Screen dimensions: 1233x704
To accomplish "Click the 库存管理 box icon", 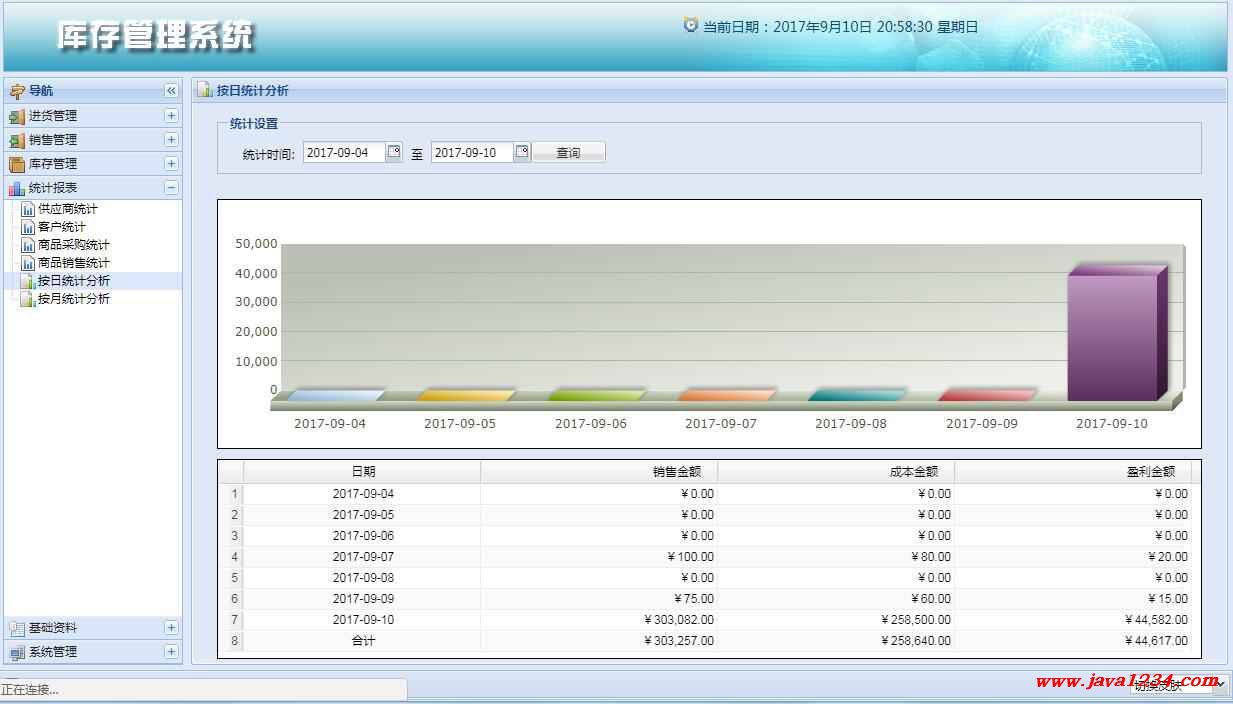I will [16, 164].
